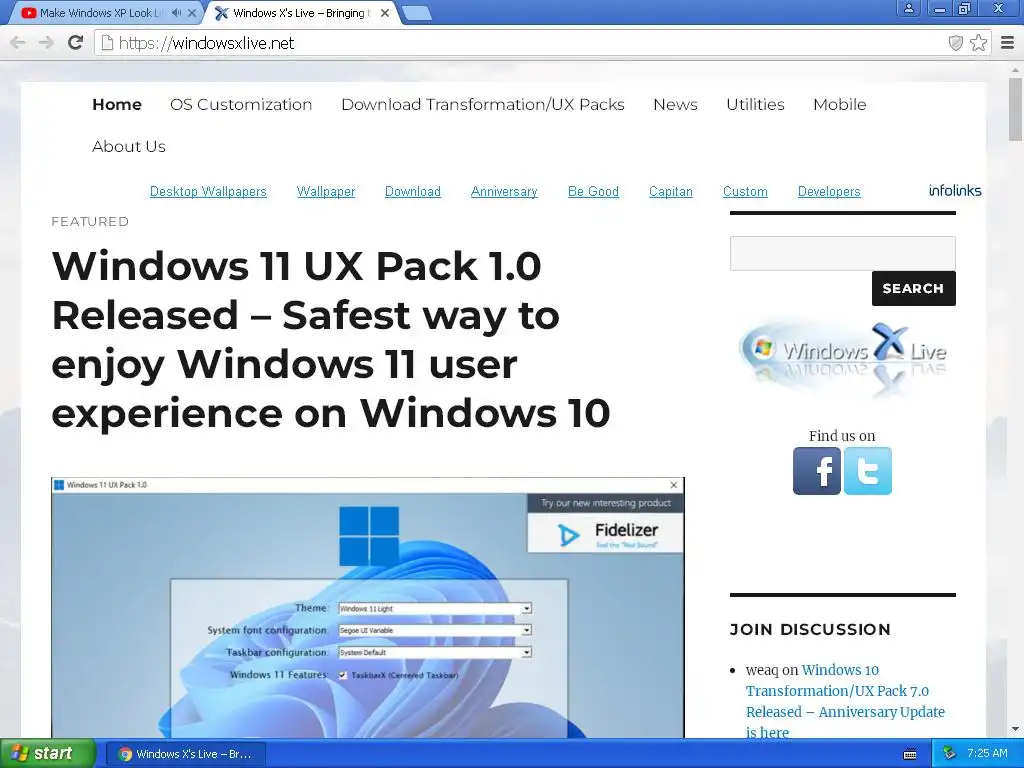Follow the Anniversary link

tap(504, 191)
